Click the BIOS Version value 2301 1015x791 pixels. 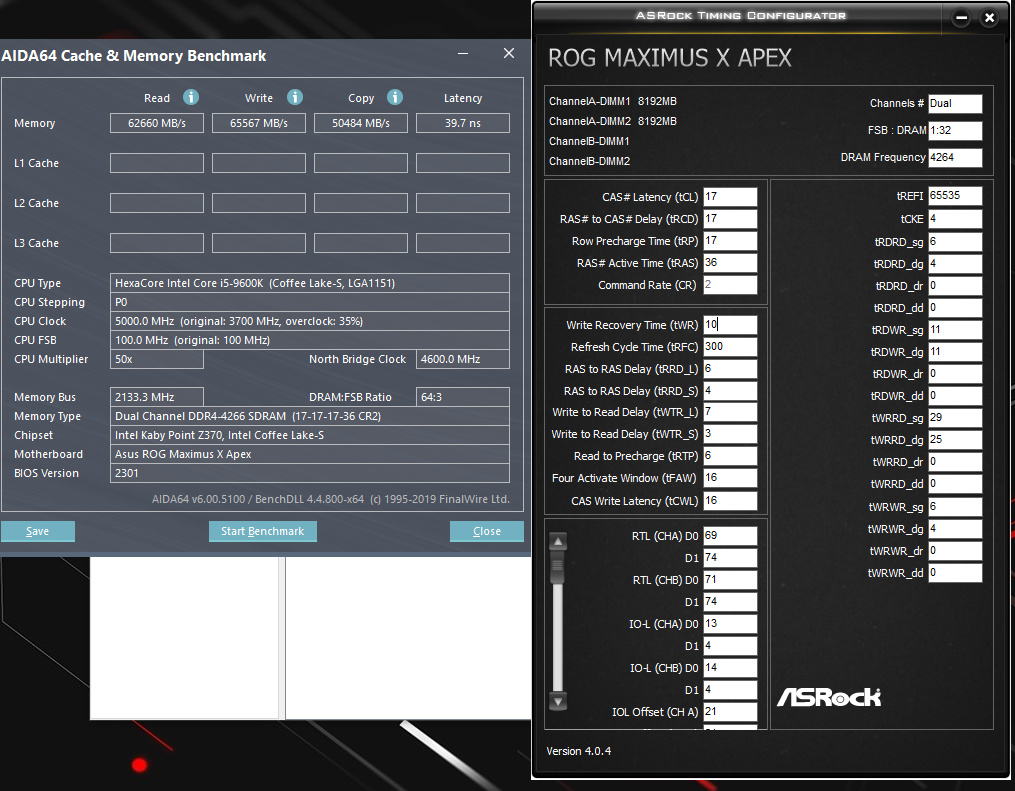309,473
